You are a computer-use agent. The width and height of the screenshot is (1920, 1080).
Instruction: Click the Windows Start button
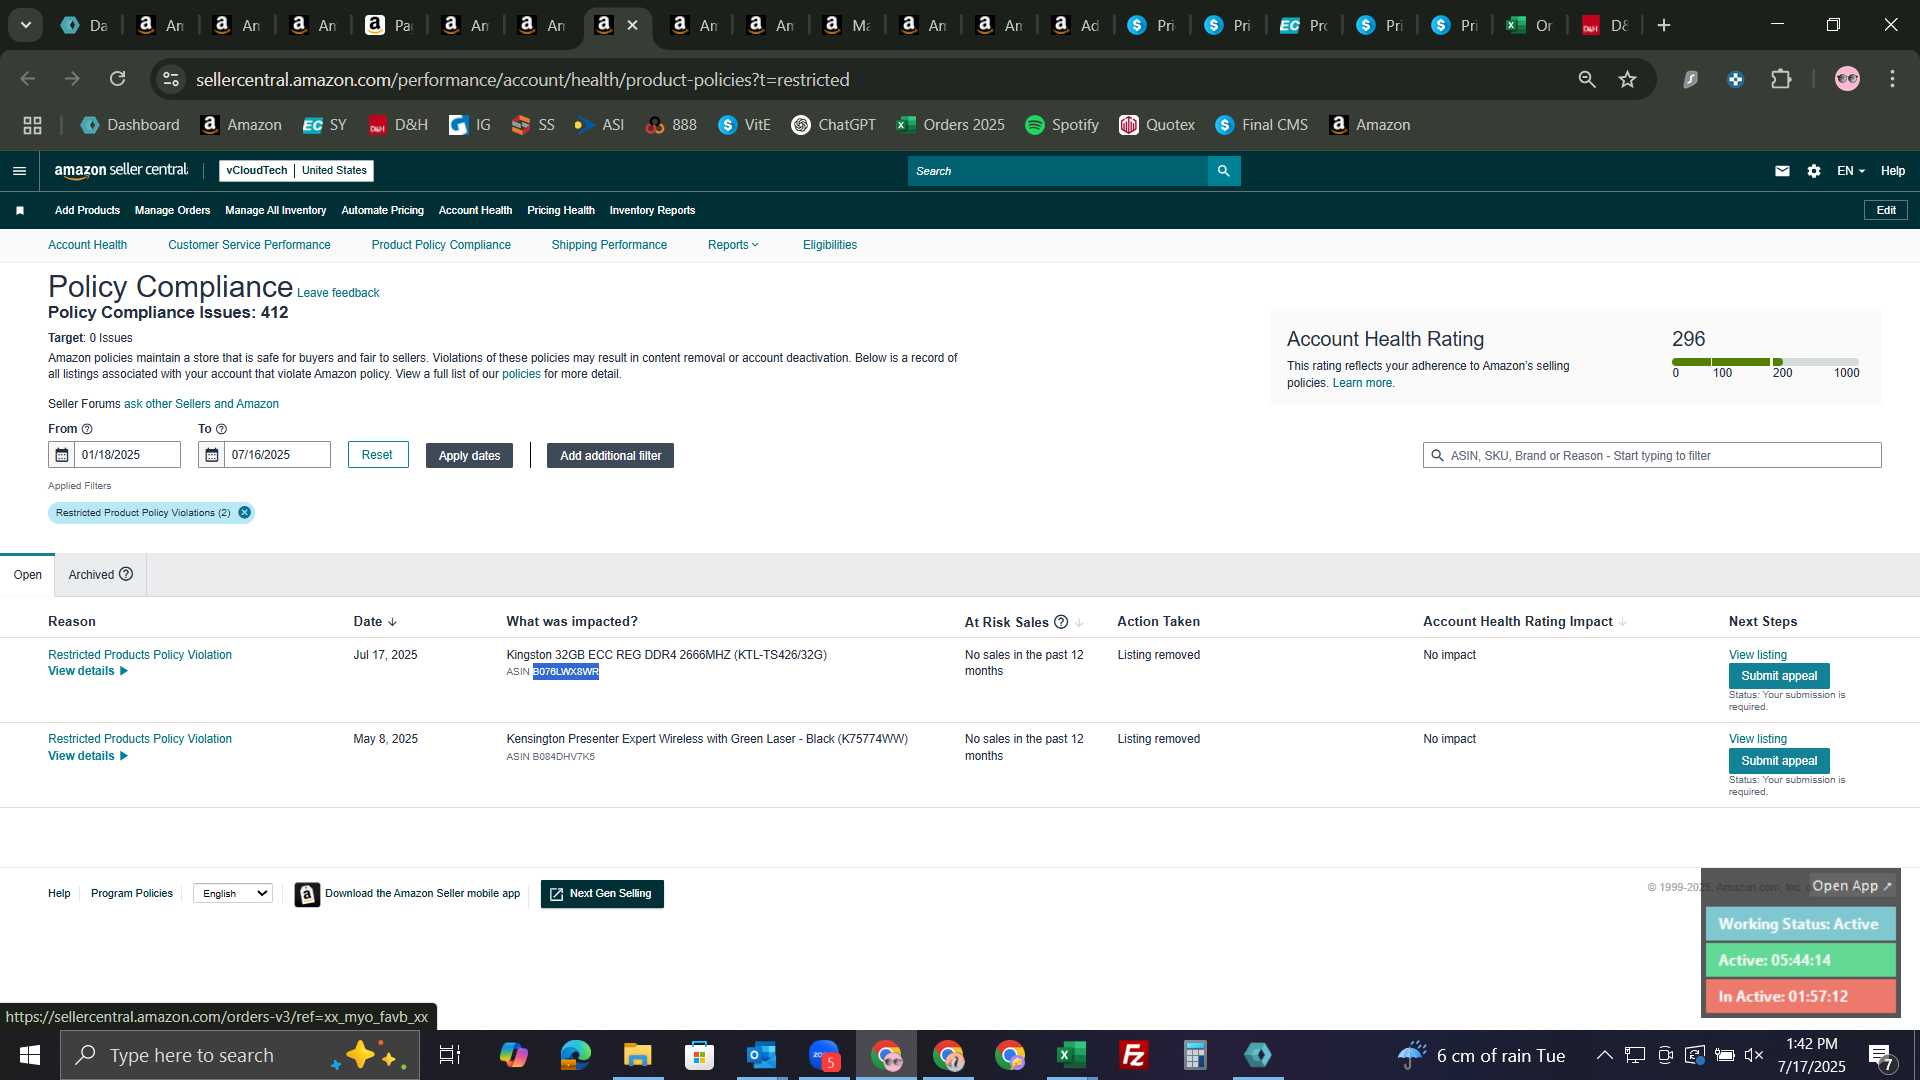click(x=29, y=1055)
